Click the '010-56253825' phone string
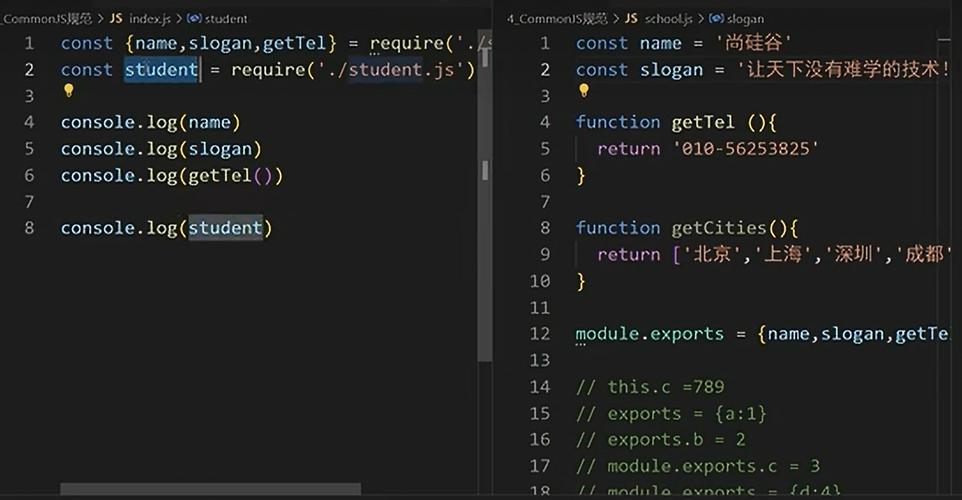This screenshot has height=500, width=962. 745,148
